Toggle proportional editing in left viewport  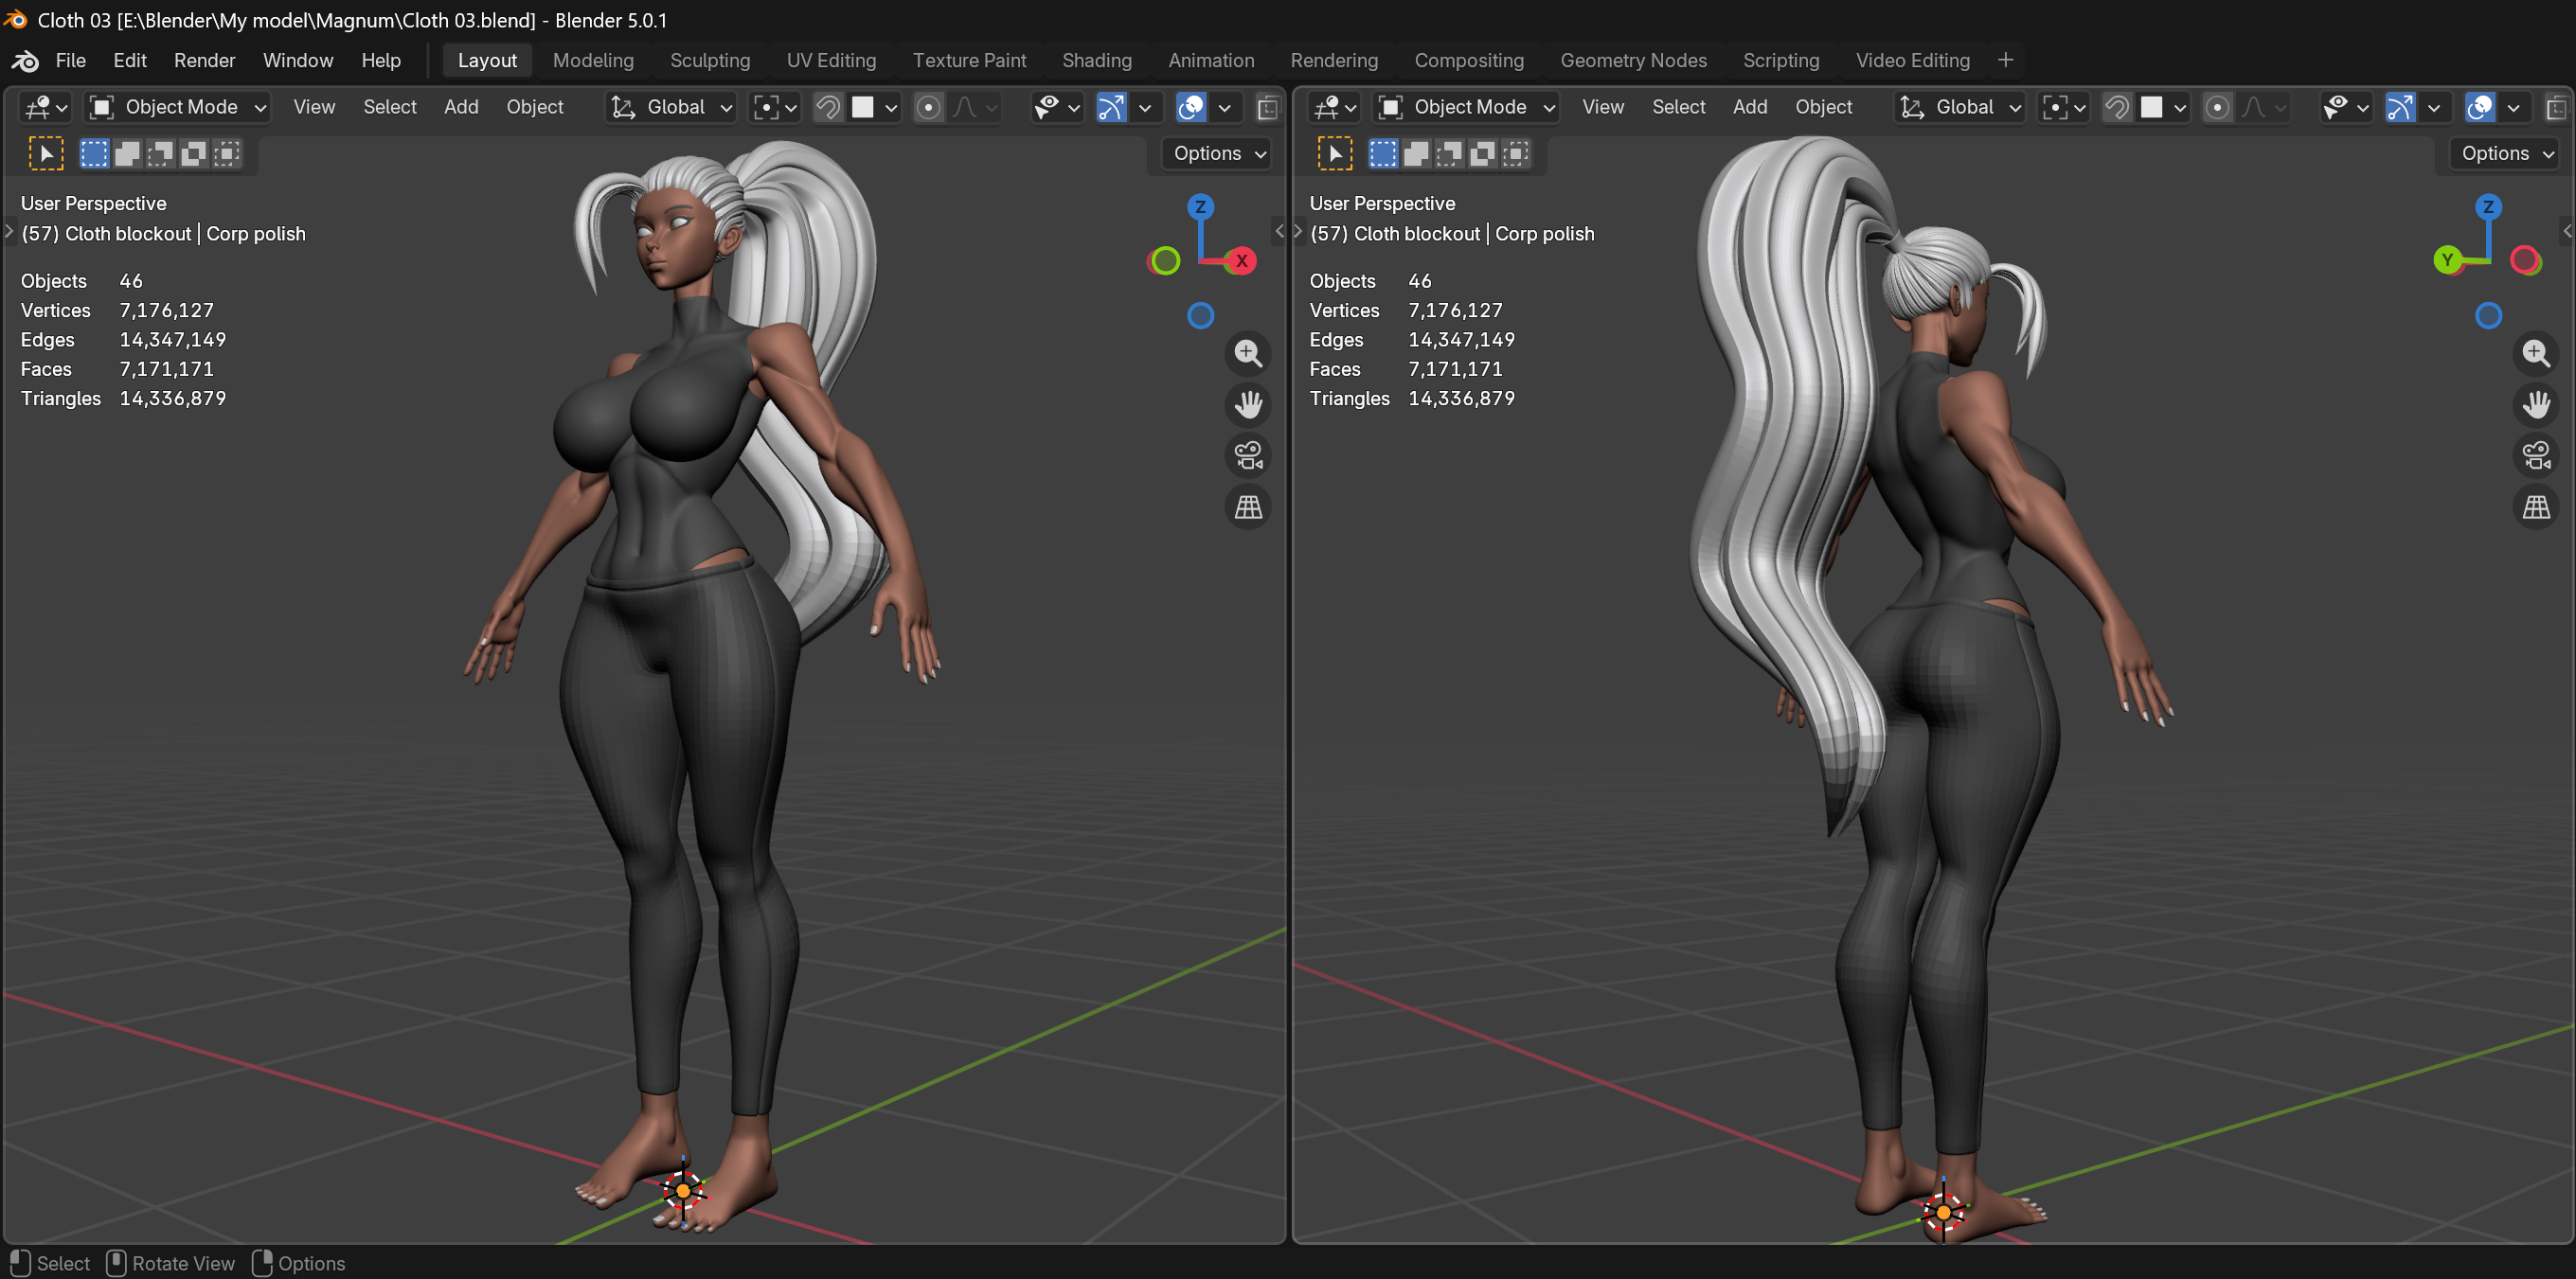click(927, 107)
